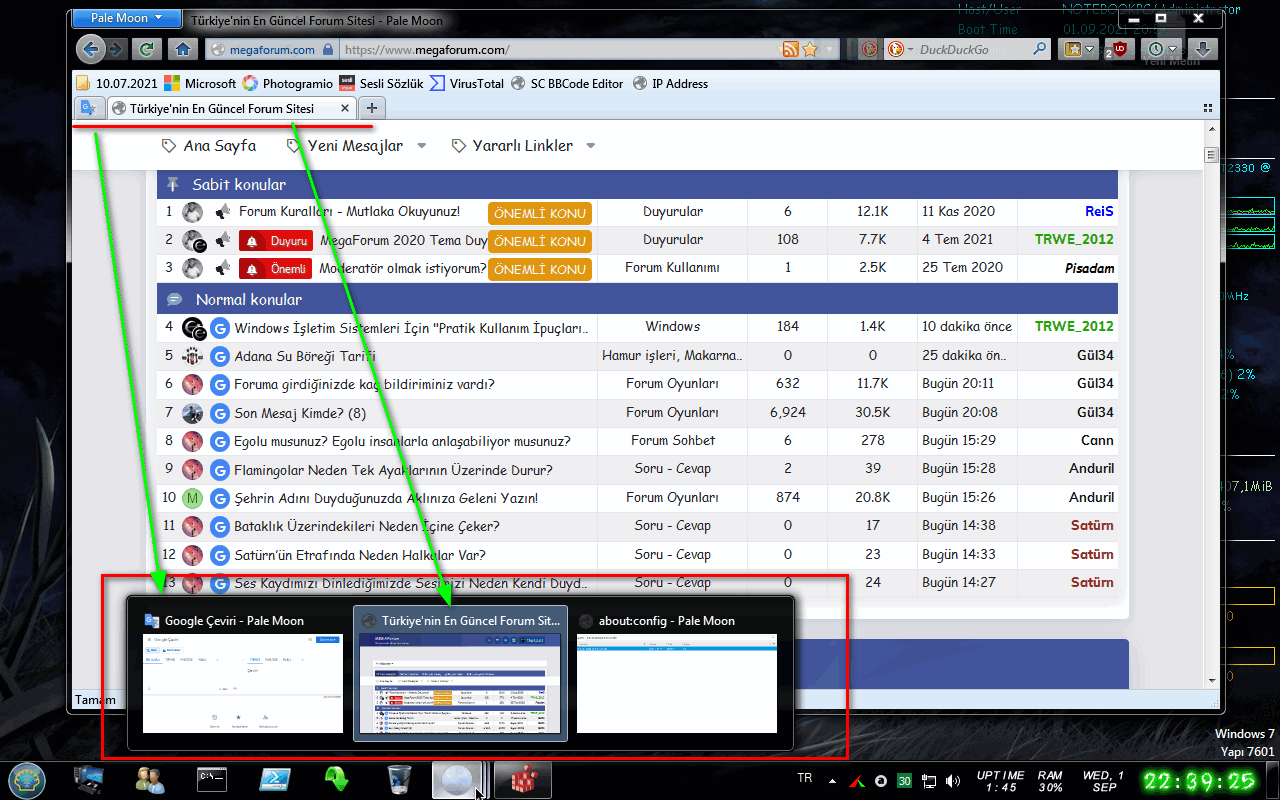1280x800 pixels.
Task: Launch Command Prompt from the taskbar
Action: tap(212, 780)
